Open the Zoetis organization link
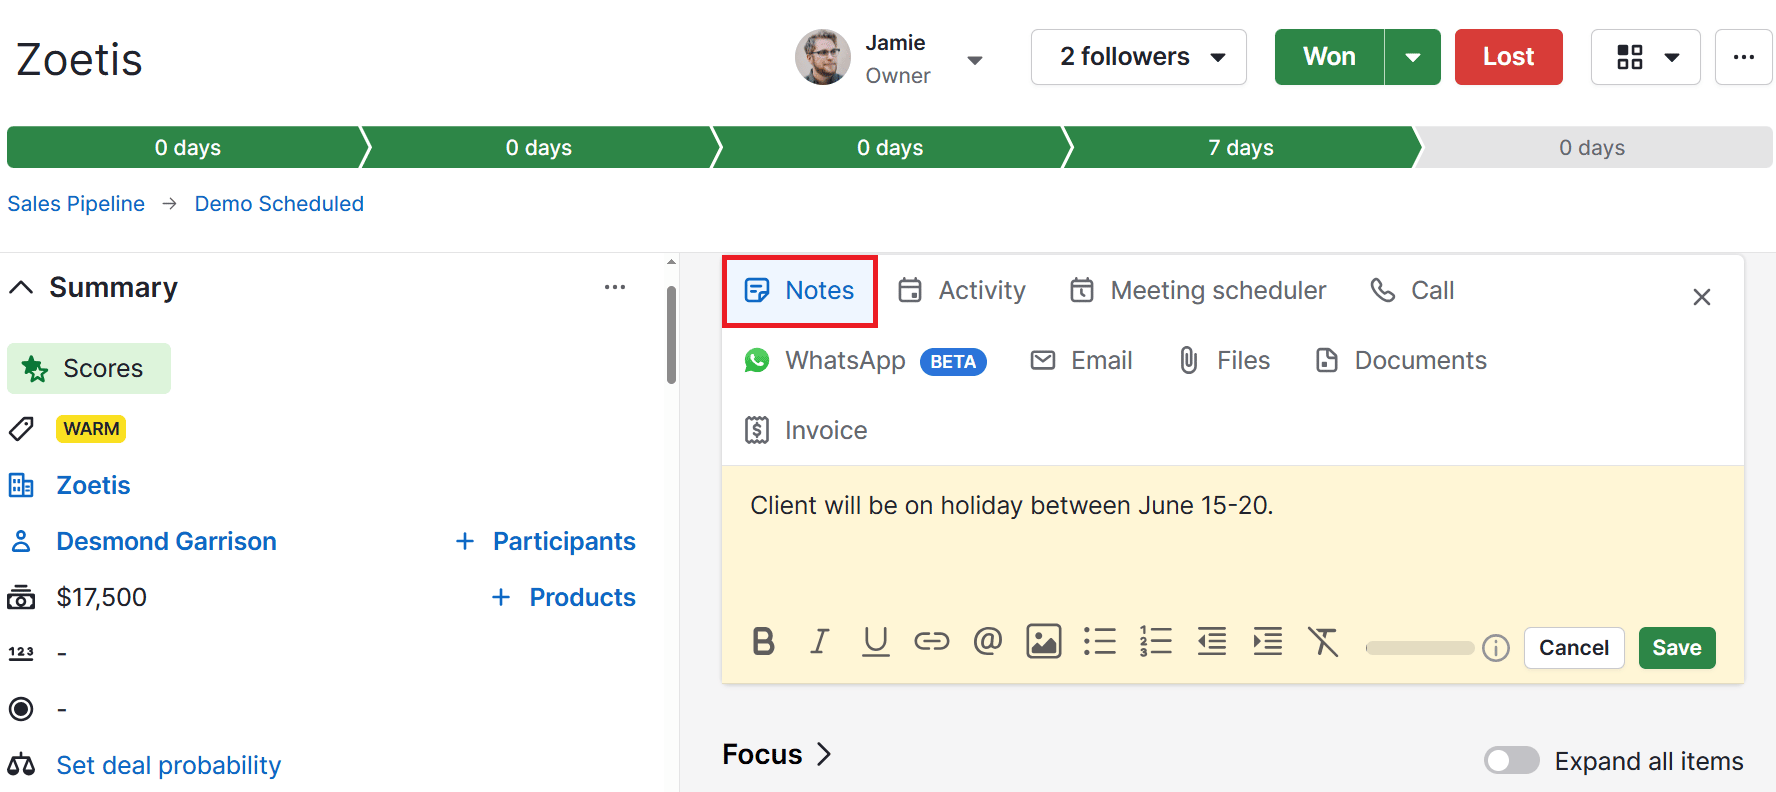 click(93, 485)
